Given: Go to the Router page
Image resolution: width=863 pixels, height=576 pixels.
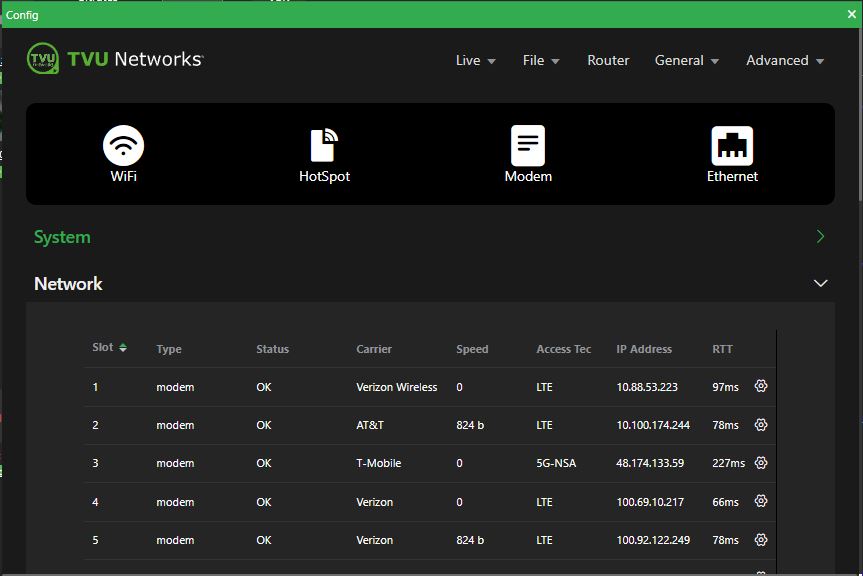Looking at the screenshot, I should pyautogui.click(x=608, y=60).
